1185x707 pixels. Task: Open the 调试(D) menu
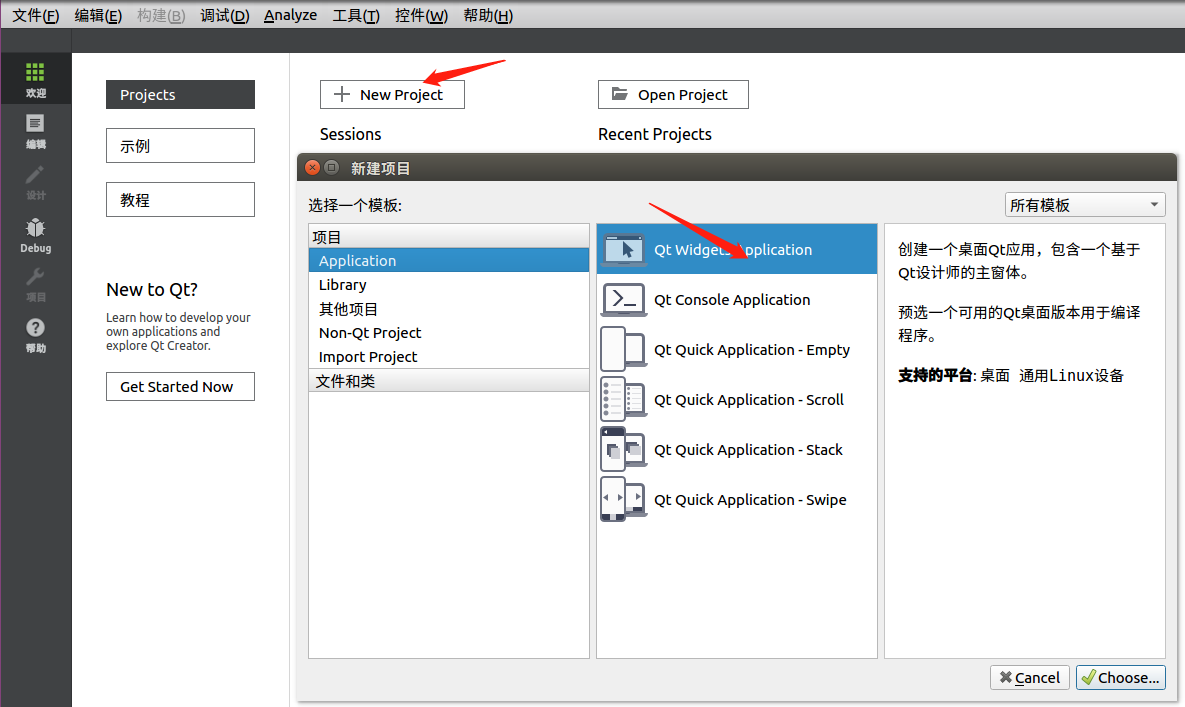224,15
